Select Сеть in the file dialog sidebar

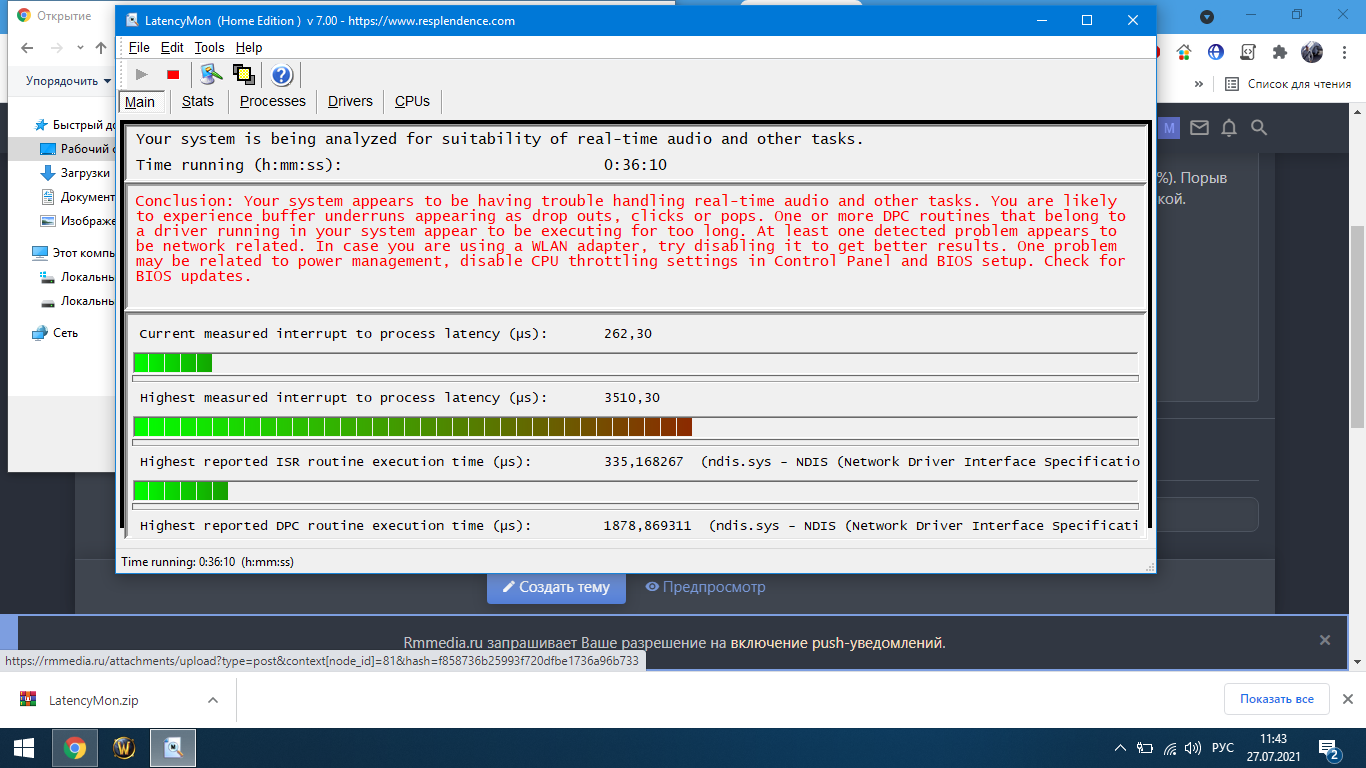coord(55,333)
